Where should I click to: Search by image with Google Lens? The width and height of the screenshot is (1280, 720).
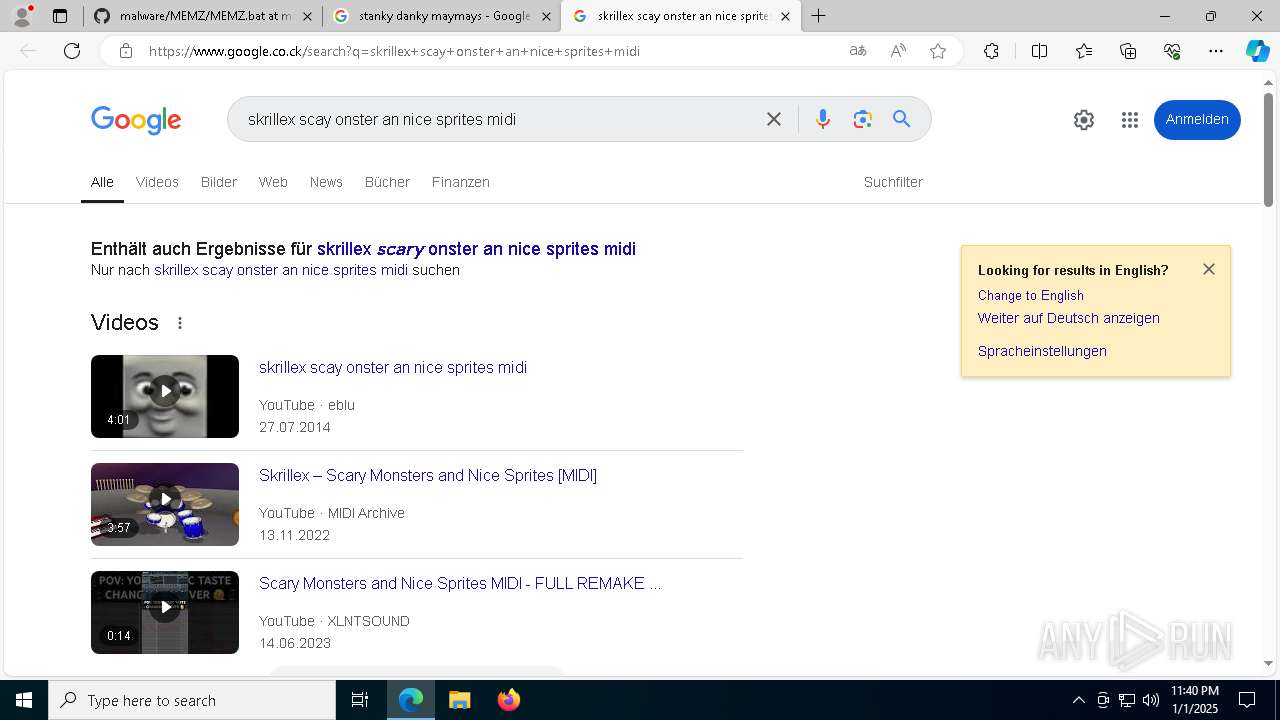point(863,119)
